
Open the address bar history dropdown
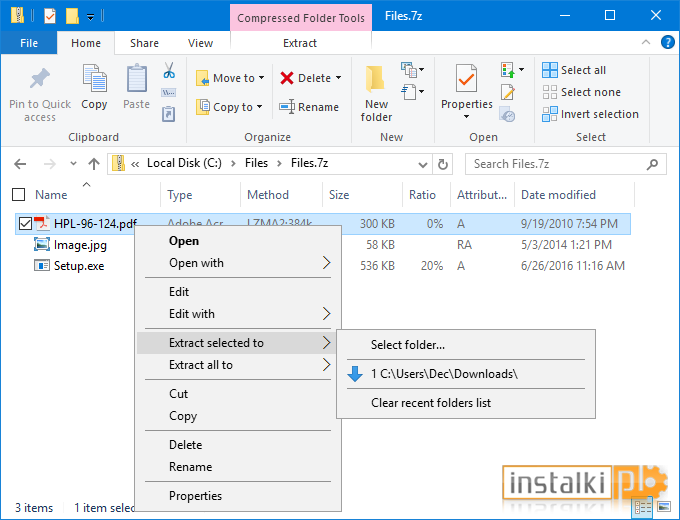pos(423,164)
